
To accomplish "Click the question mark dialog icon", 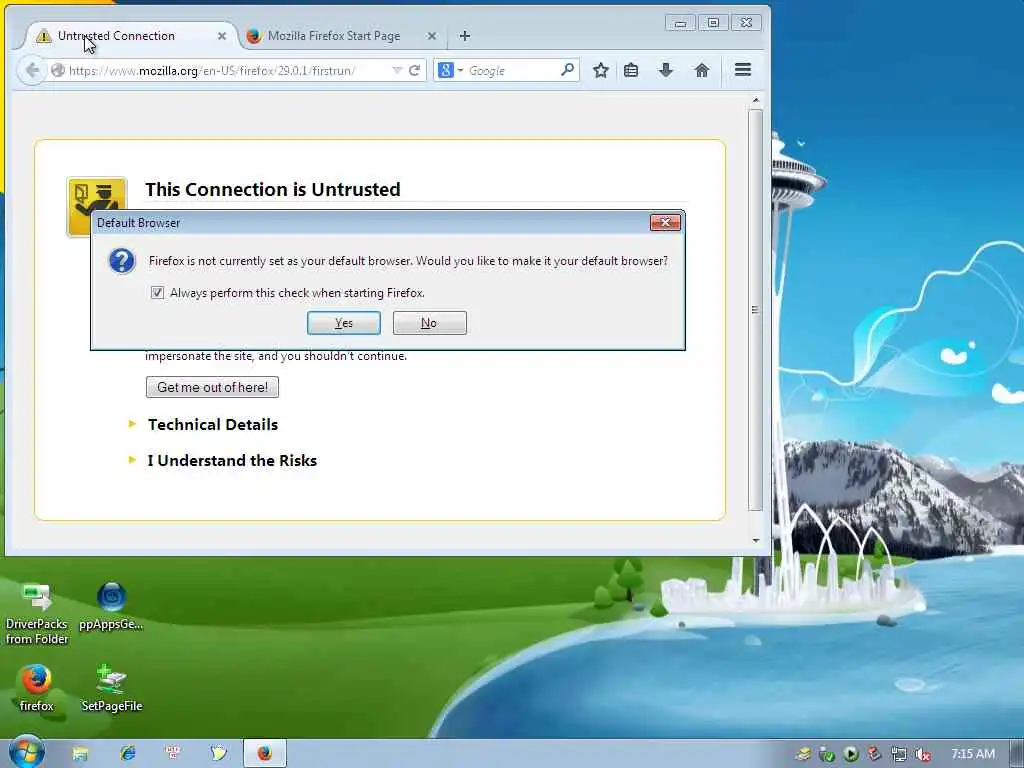I will (122, 261).
